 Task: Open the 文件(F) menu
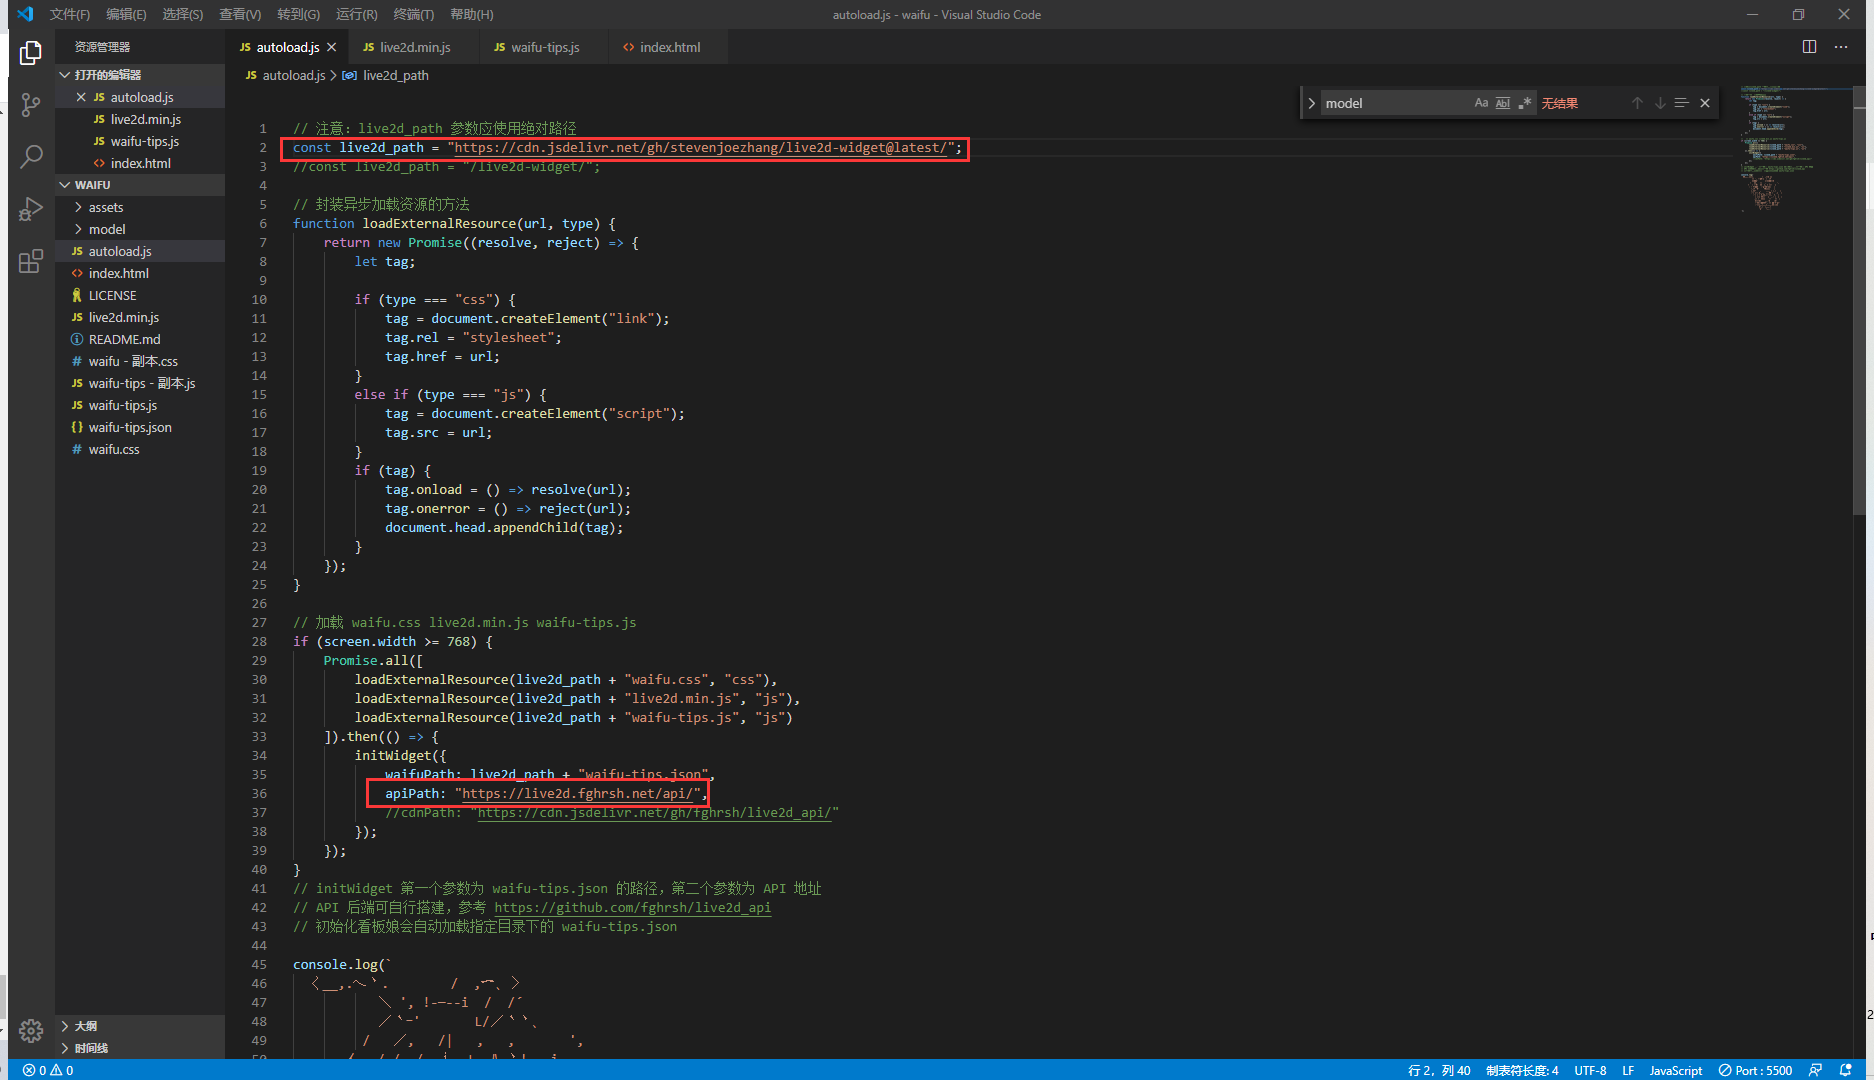point(70,14)
